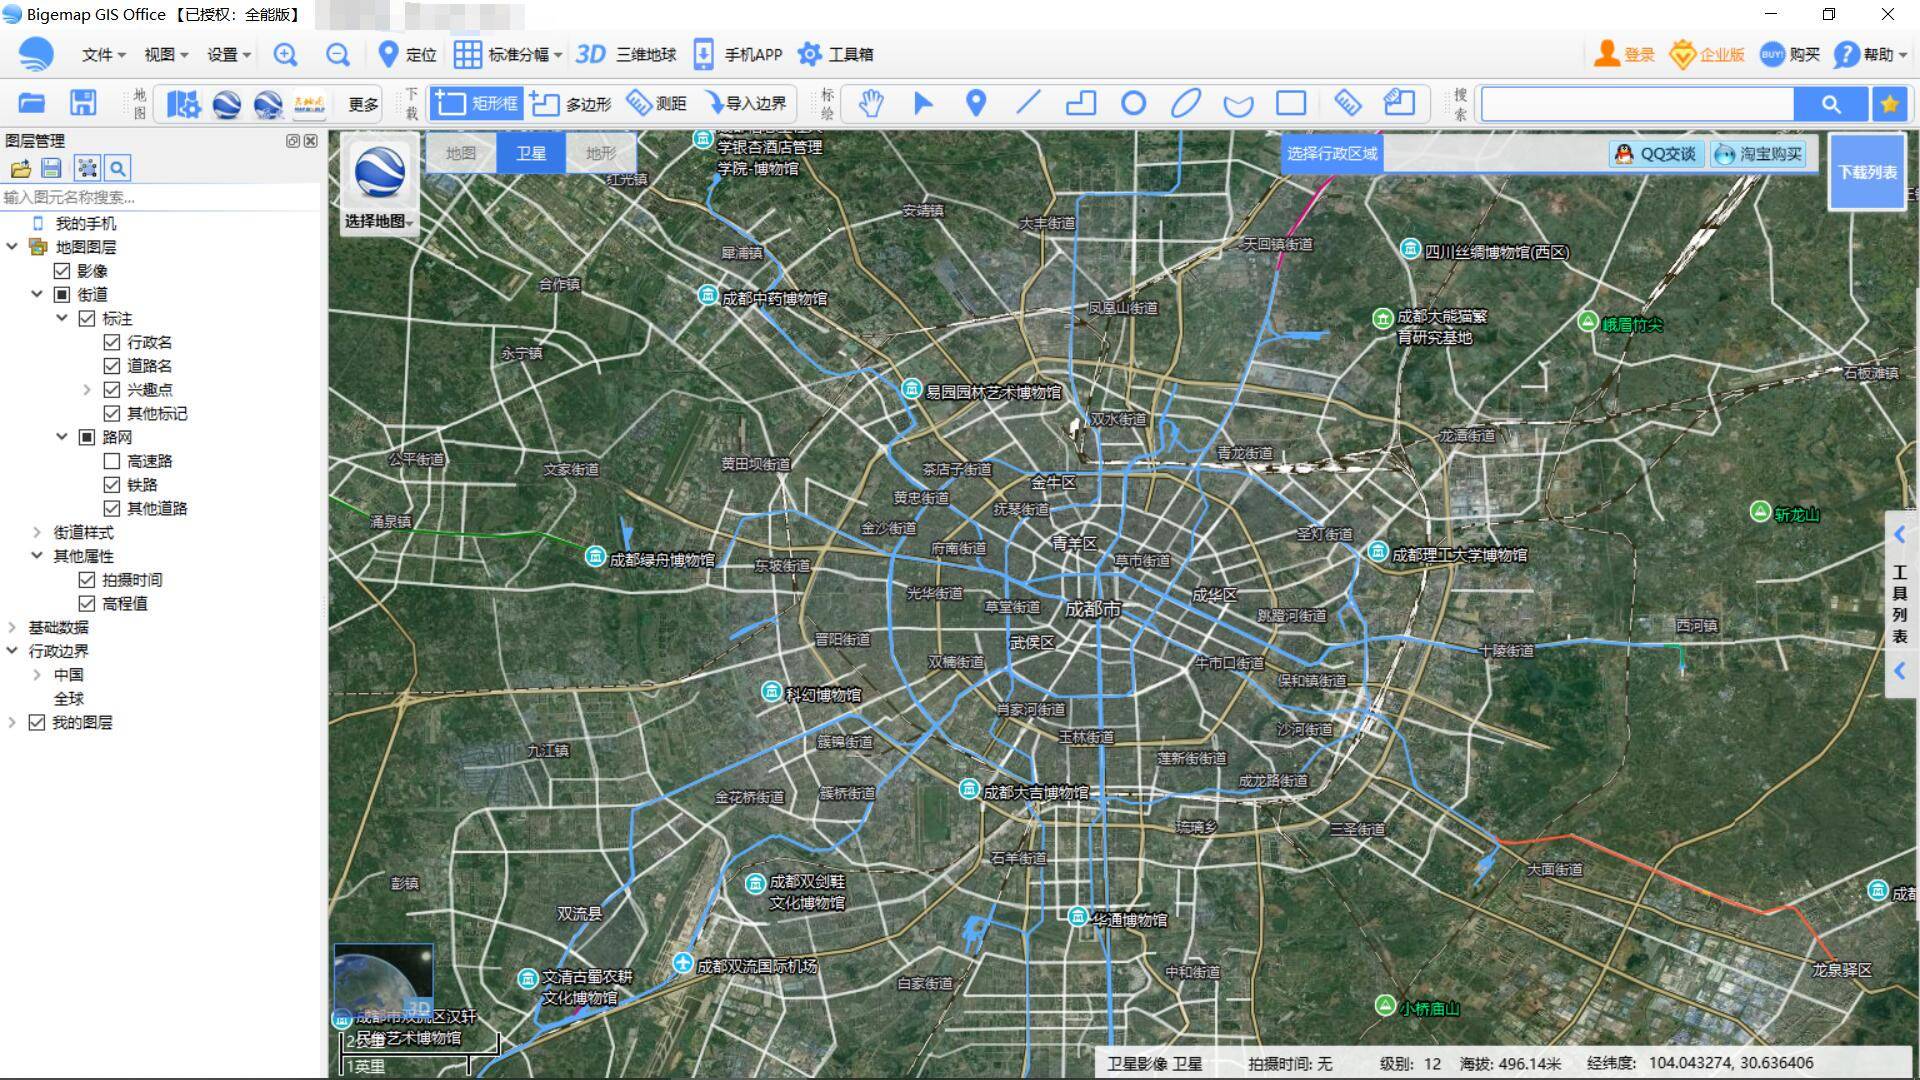This screenshot has height=1080, width=1920.
Task: Select the 多边形 polygon download tool
Action: pyautogui.click(x=570, y=103)
